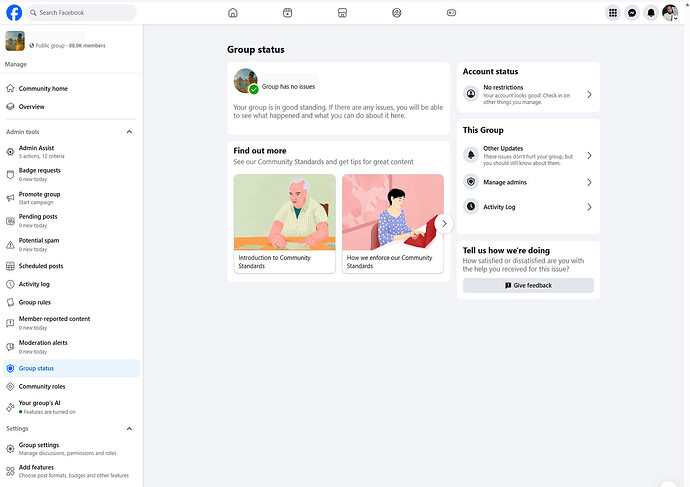This screenshot has height=487, width=690.
Task: Click the Give feedback button
Action: click(x=528, y=285)
